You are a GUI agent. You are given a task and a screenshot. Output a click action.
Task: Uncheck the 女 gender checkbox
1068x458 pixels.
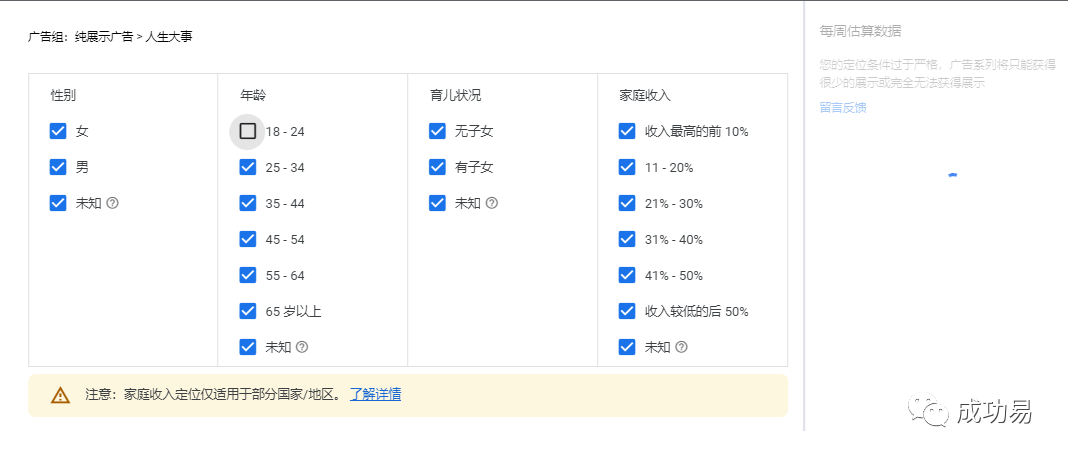tap(58, 131)
